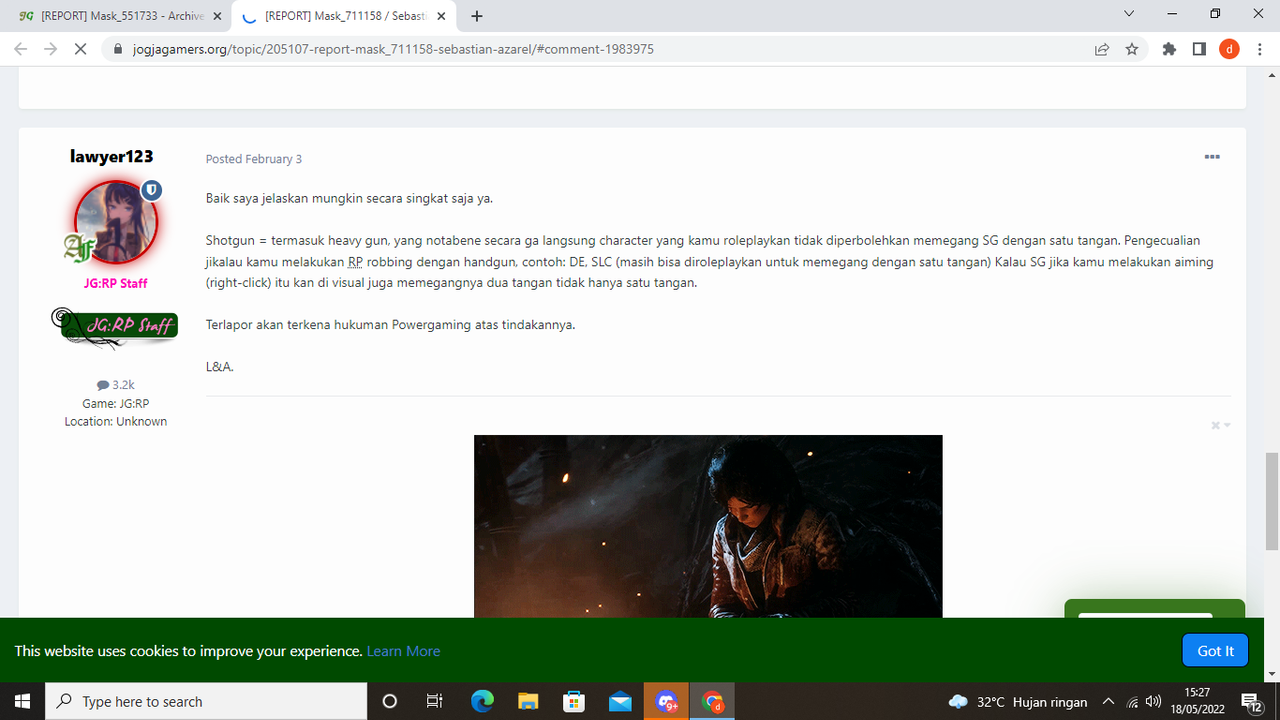Screen dimensions: 1280x720
Task: Open File Explorer from the taskbar
Action: (528, 701)
